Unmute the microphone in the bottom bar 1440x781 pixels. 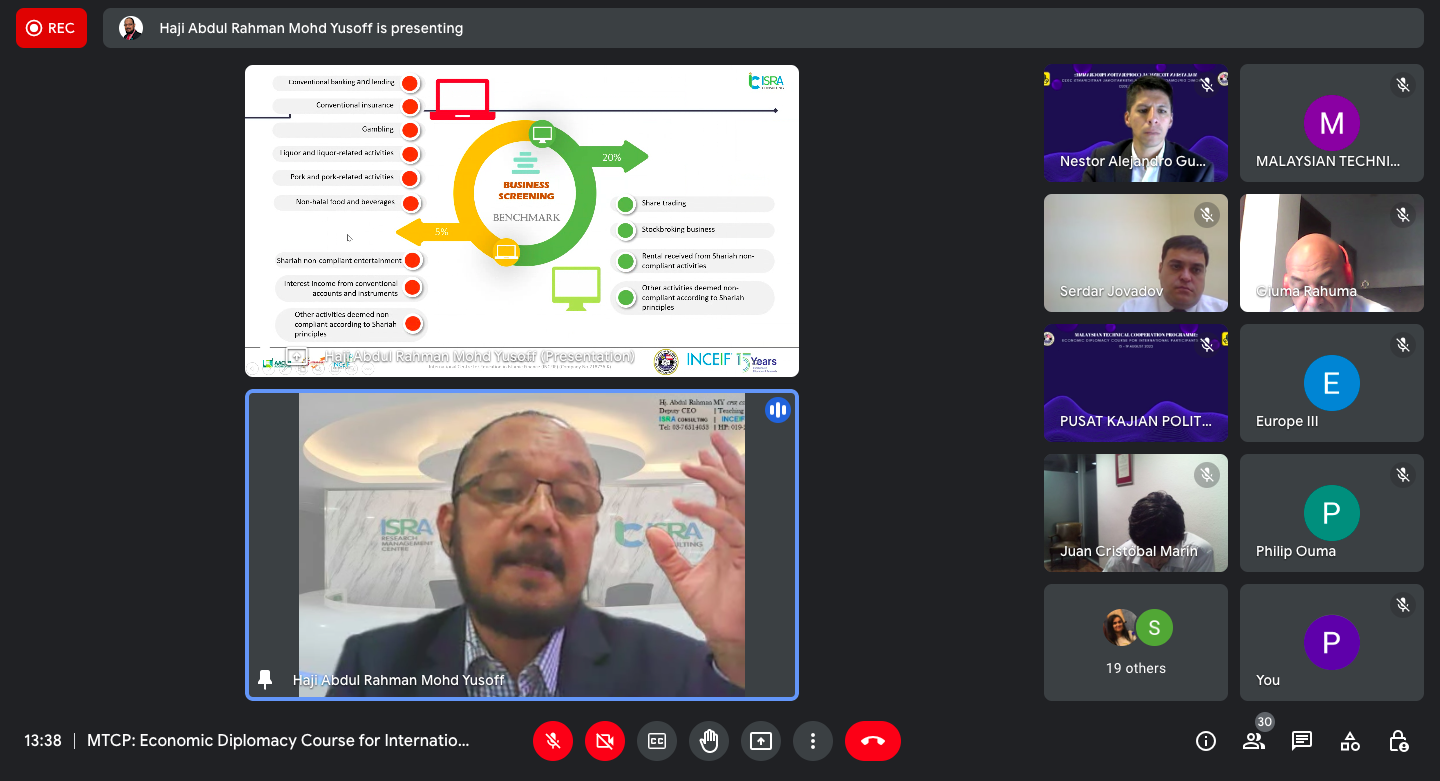pyautogui.click(x=553, y=741)
